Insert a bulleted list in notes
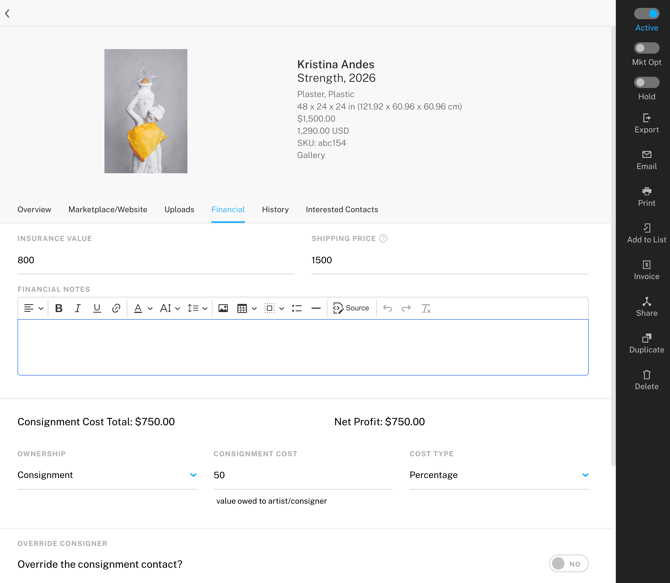 coord(297,308)
